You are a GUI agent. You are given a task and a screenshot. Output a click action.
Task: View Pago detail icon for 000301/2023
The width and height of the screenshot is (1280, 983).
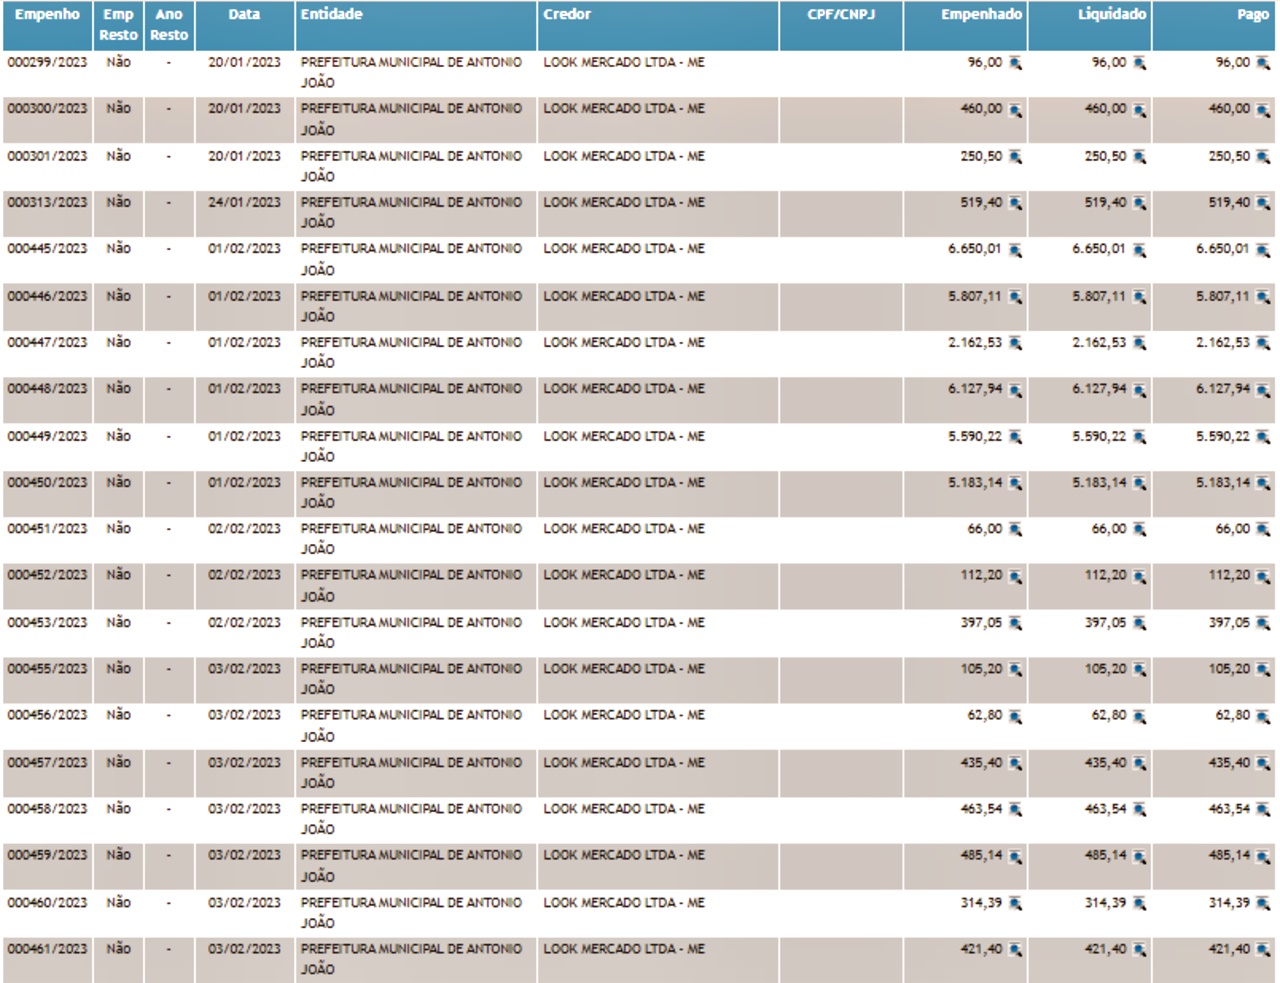tap(1263, 157)
